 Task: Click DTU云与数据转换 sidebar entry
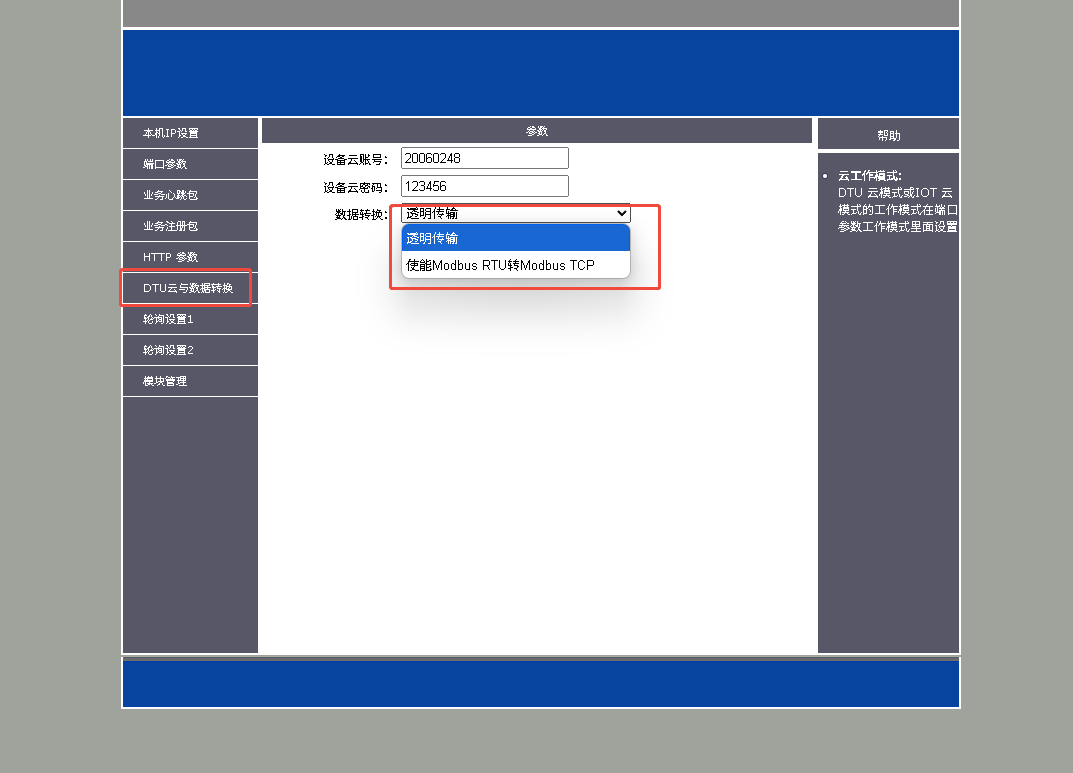188,288
